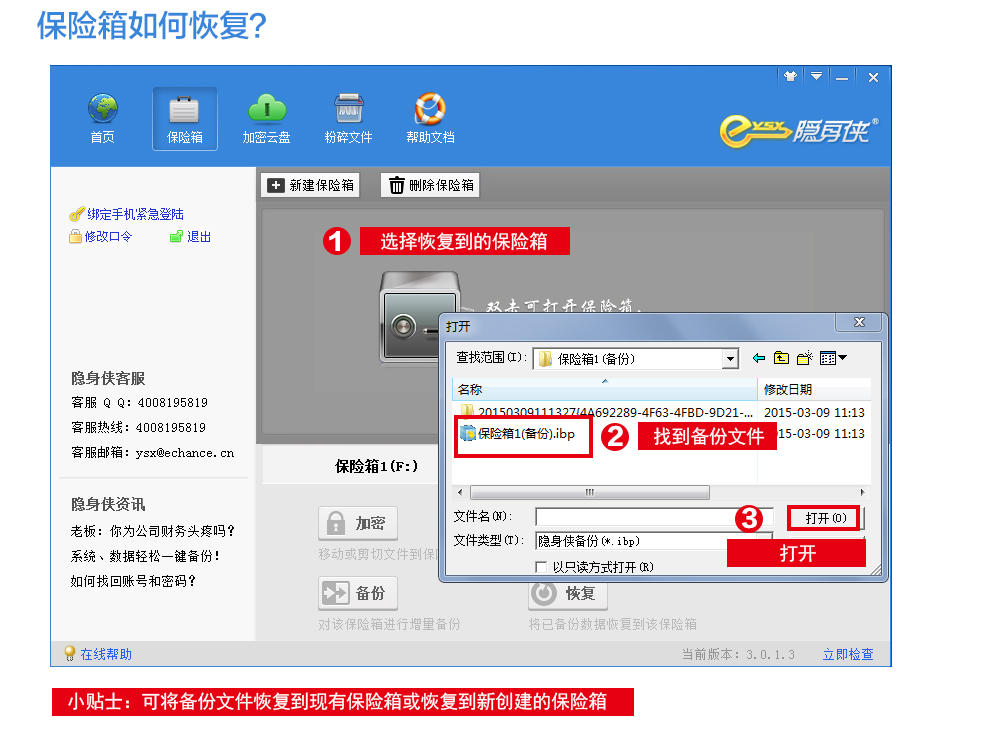
Task: Click the scroll right arrow of file list
Action: click(863, 492)
